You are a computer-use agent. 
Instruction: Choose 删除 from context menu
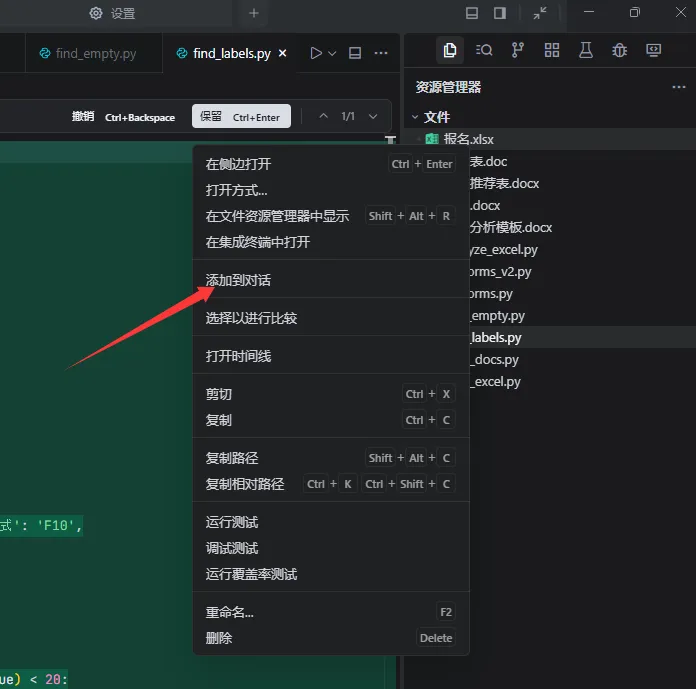click(331, 638)
